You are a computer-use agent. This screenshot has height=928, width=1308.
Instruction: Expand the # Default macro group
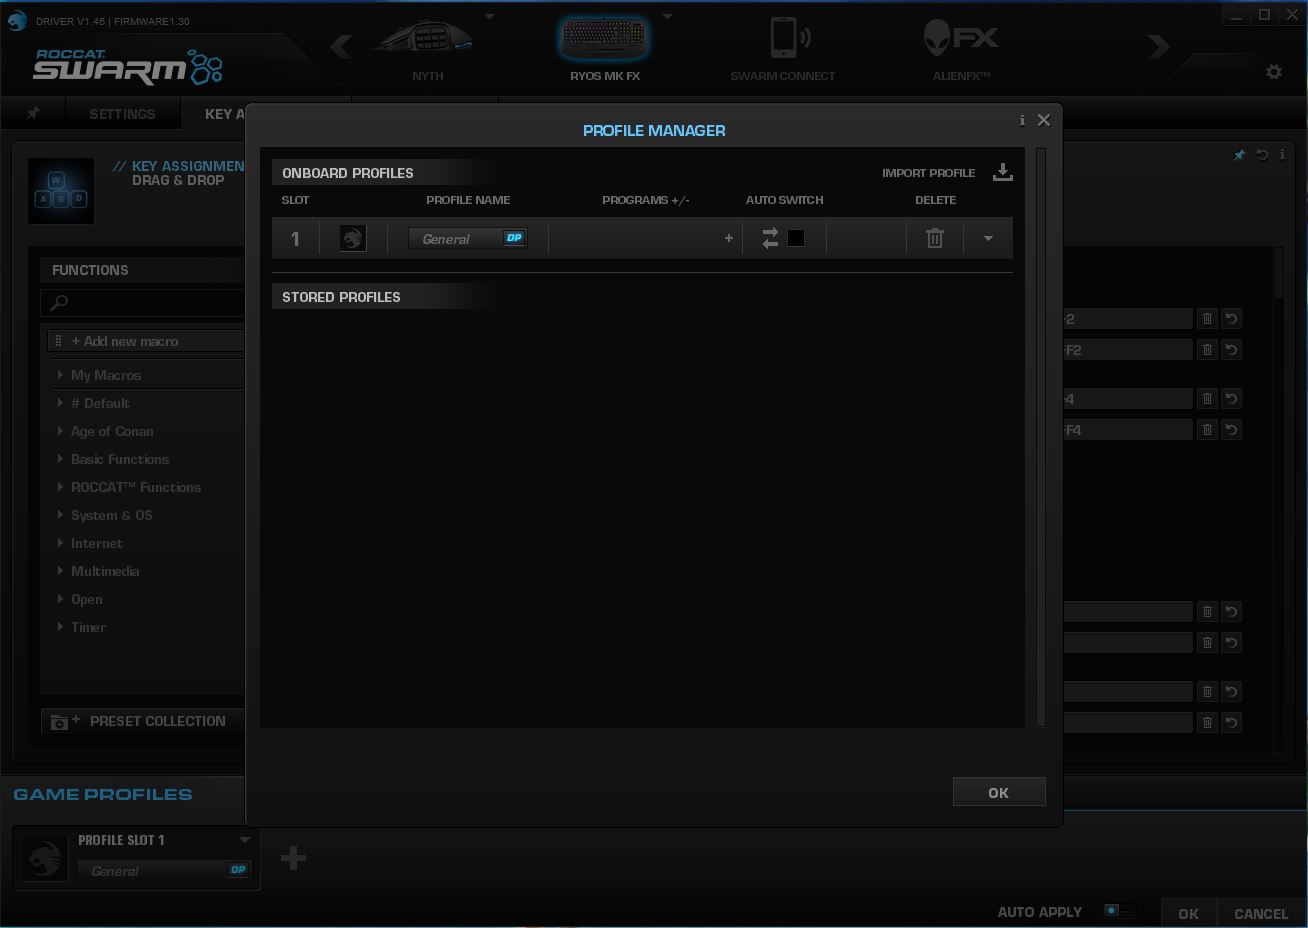(60, 403)
